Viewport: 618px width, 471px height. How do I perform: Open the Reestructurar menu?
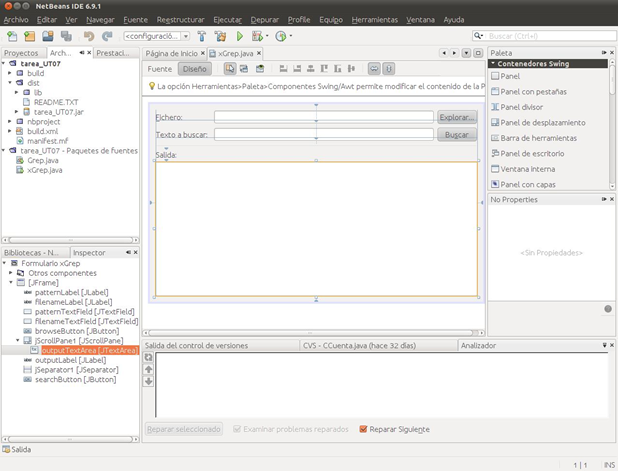pos(181,20)
